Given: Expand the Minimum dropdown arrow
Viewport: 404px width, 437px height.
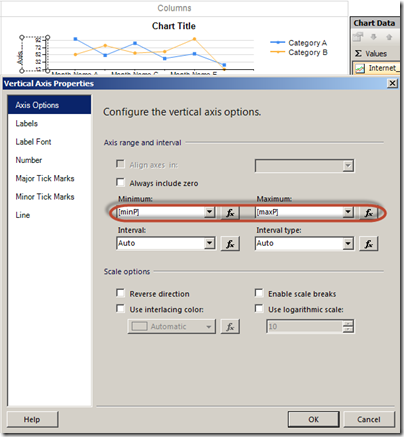Looking at the screenshot, I should [209, 212].
